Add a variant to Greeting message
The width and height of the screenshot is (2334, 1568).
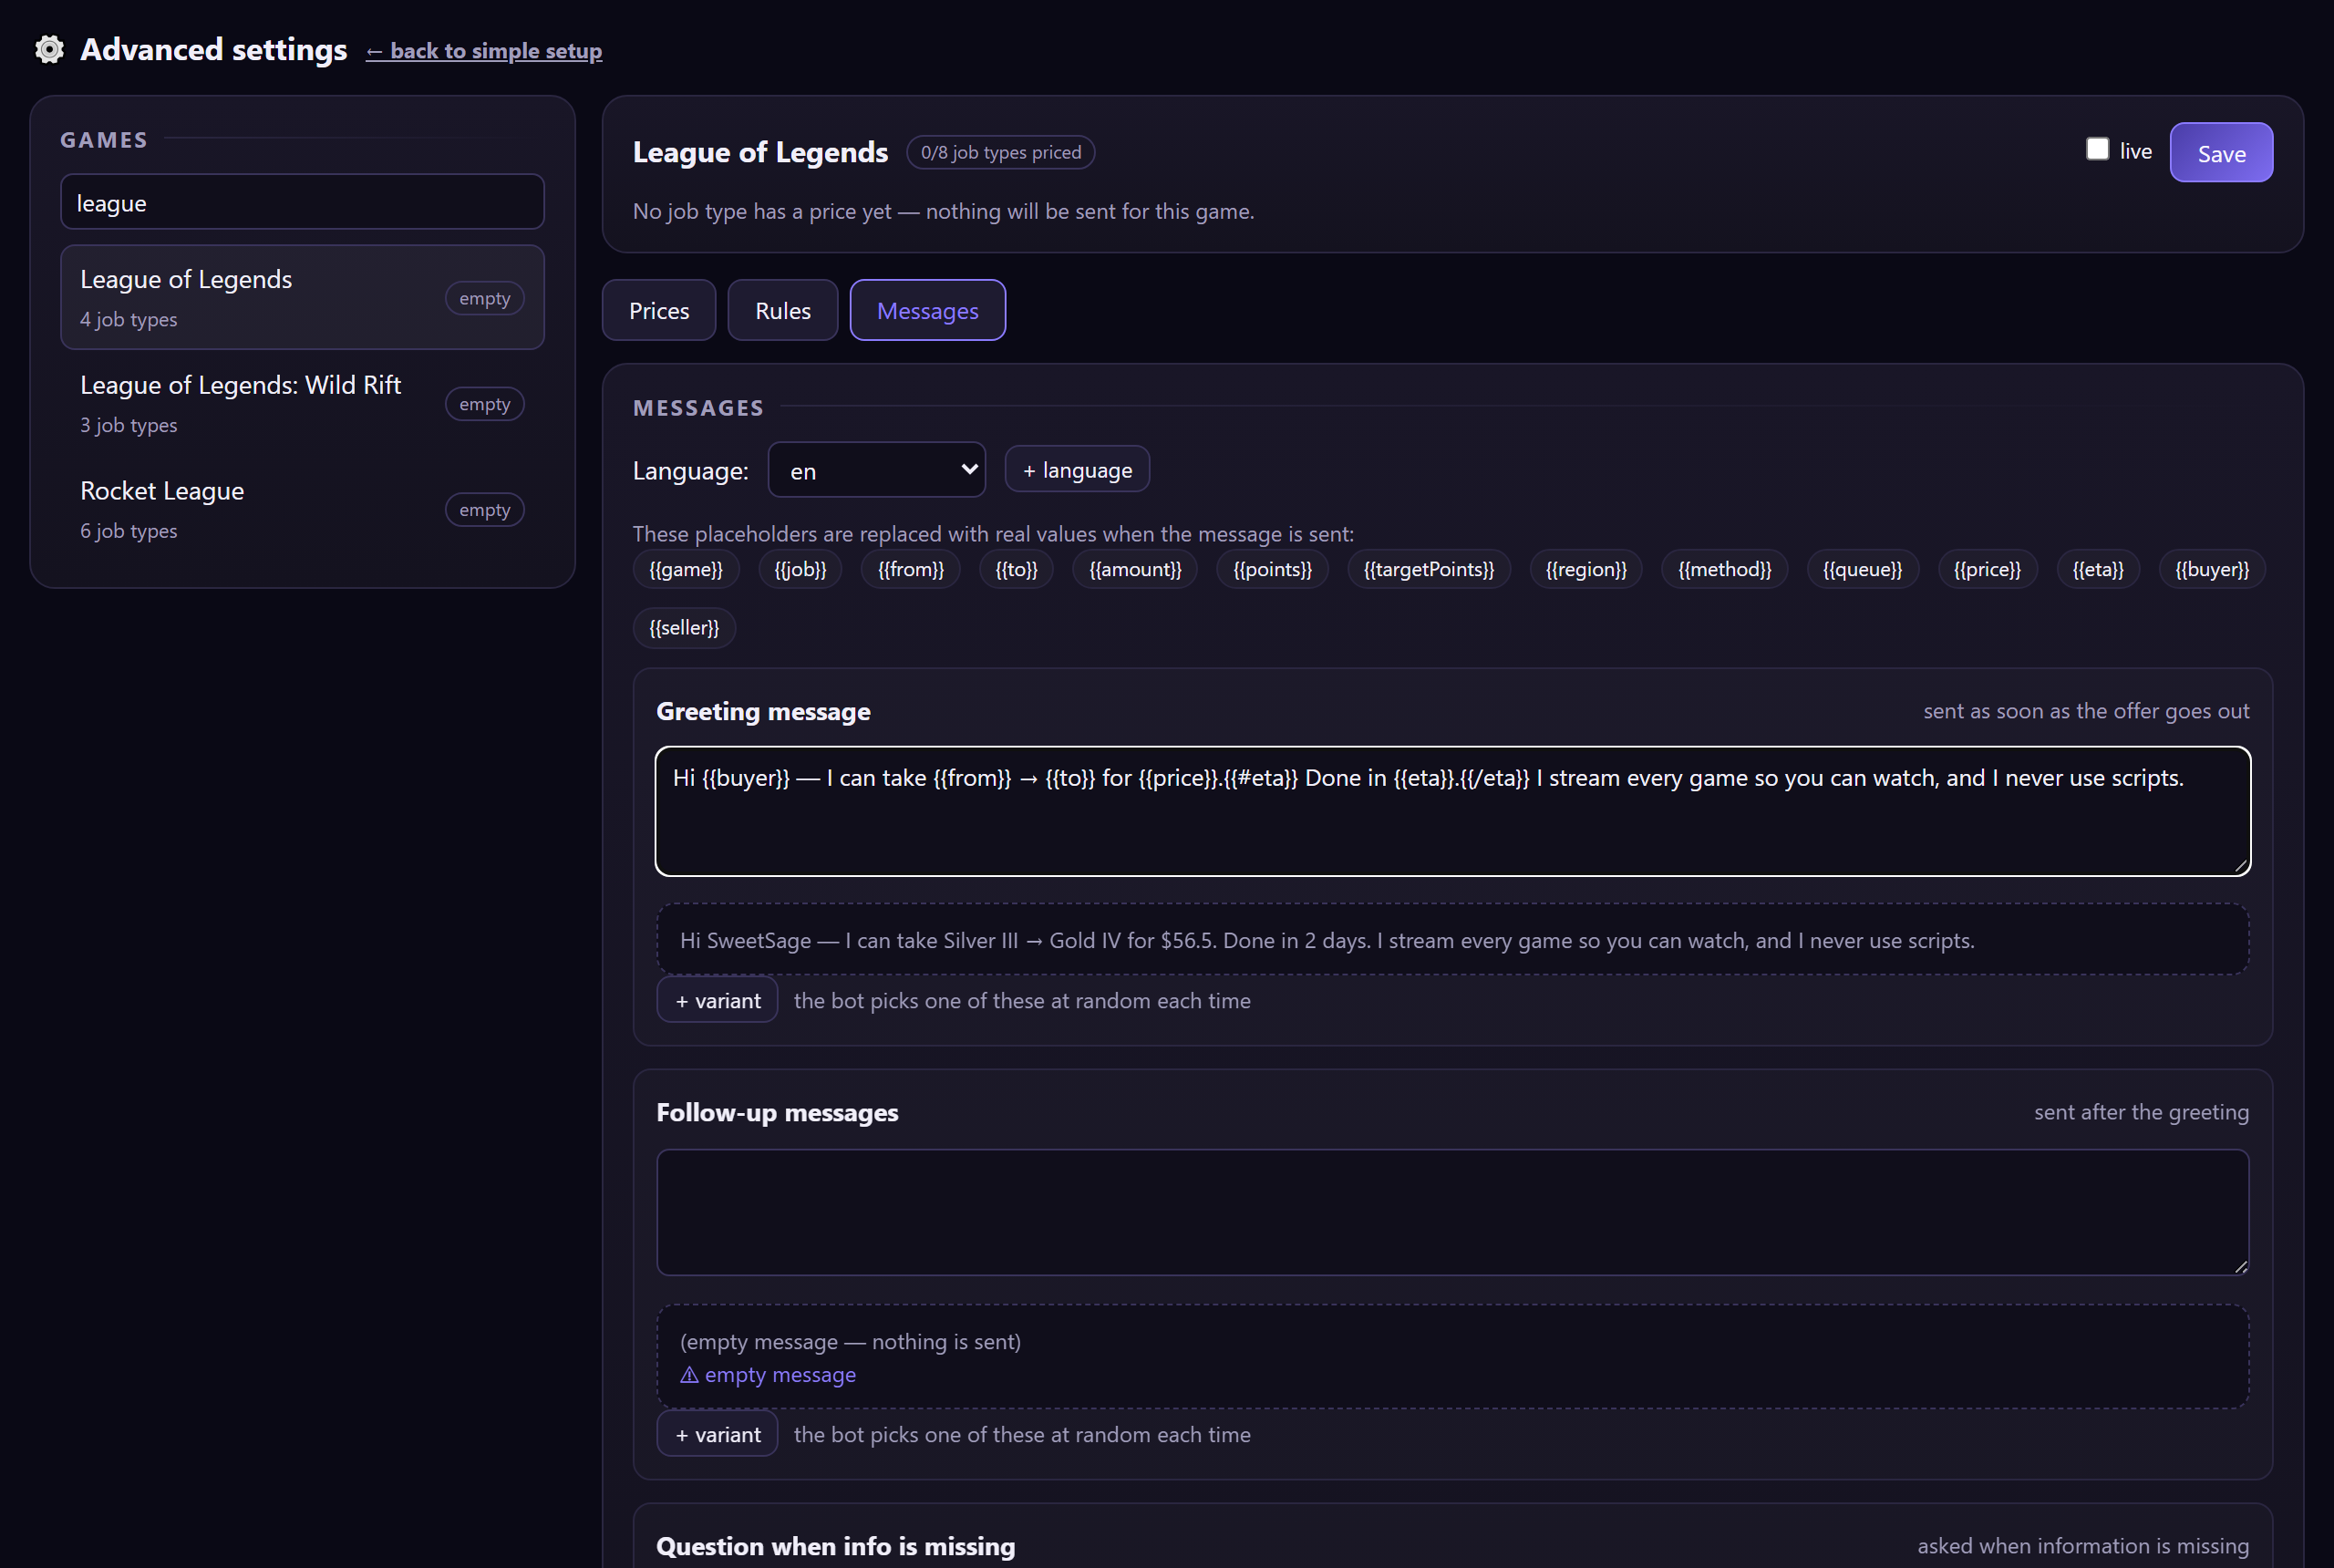tap(717, 1000)
